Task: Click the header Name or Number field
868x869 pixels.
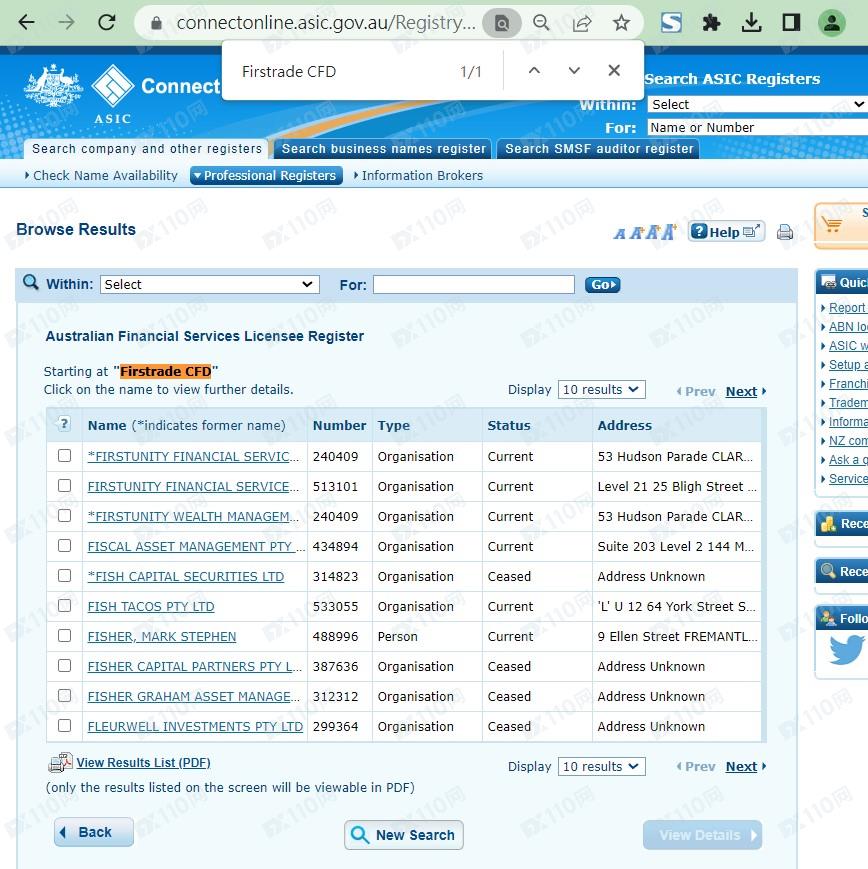Action: (x=757, y=127)
